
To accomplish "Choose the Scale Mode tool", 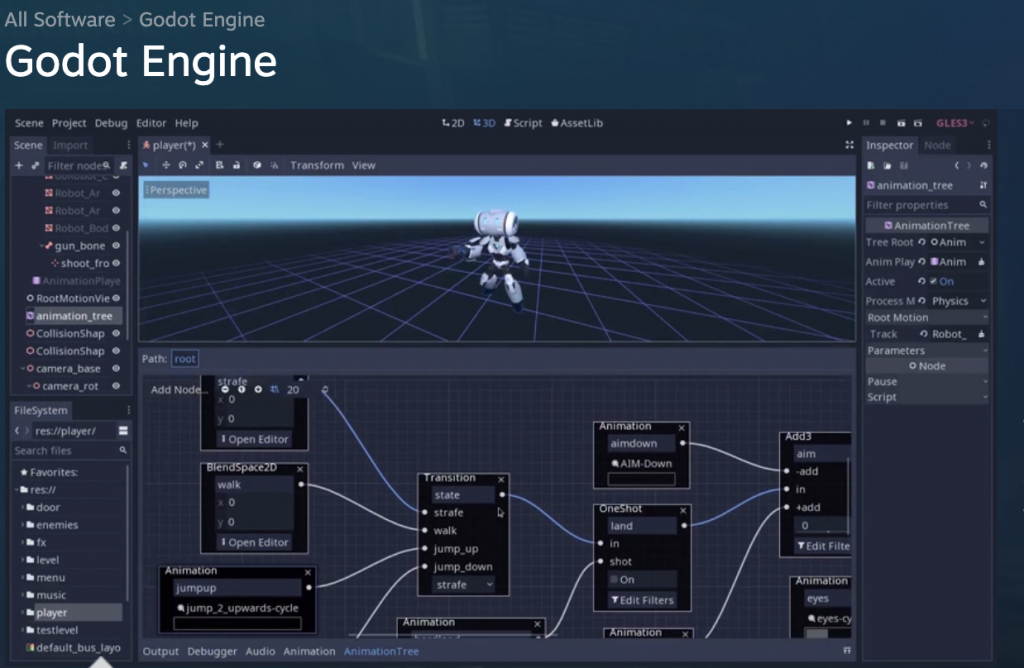I will pyautogui.click(x=200, y=165).
